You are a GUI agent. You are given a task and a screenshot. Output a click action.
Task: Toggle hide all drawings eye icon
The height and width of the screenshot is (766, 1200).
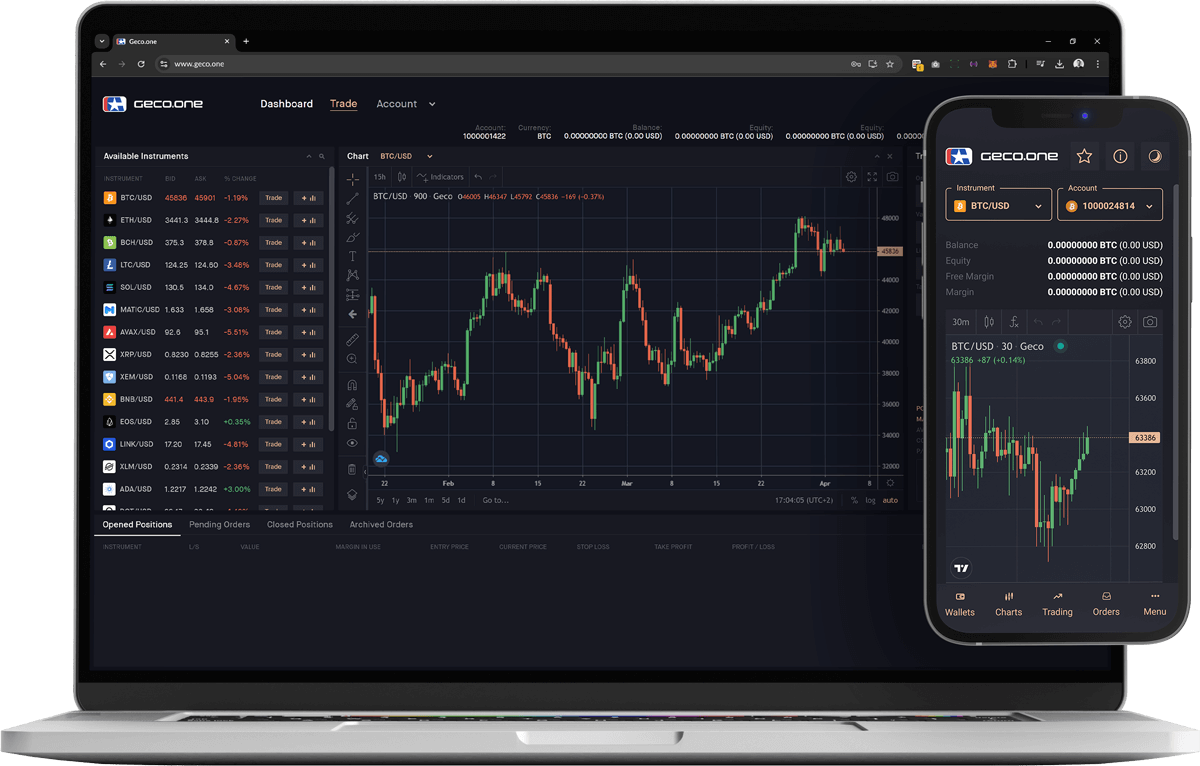click(352, 443)
